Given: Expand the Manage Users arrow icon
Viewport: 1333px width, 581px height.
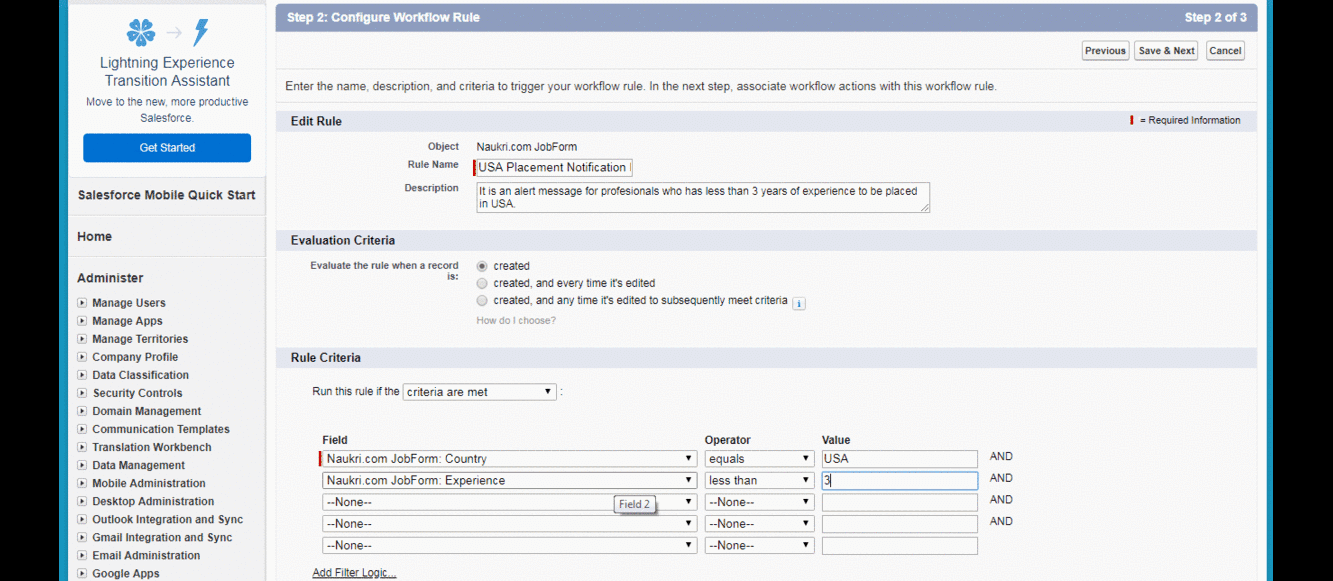Looking at the screenshot, I should (x=82, y=303).
